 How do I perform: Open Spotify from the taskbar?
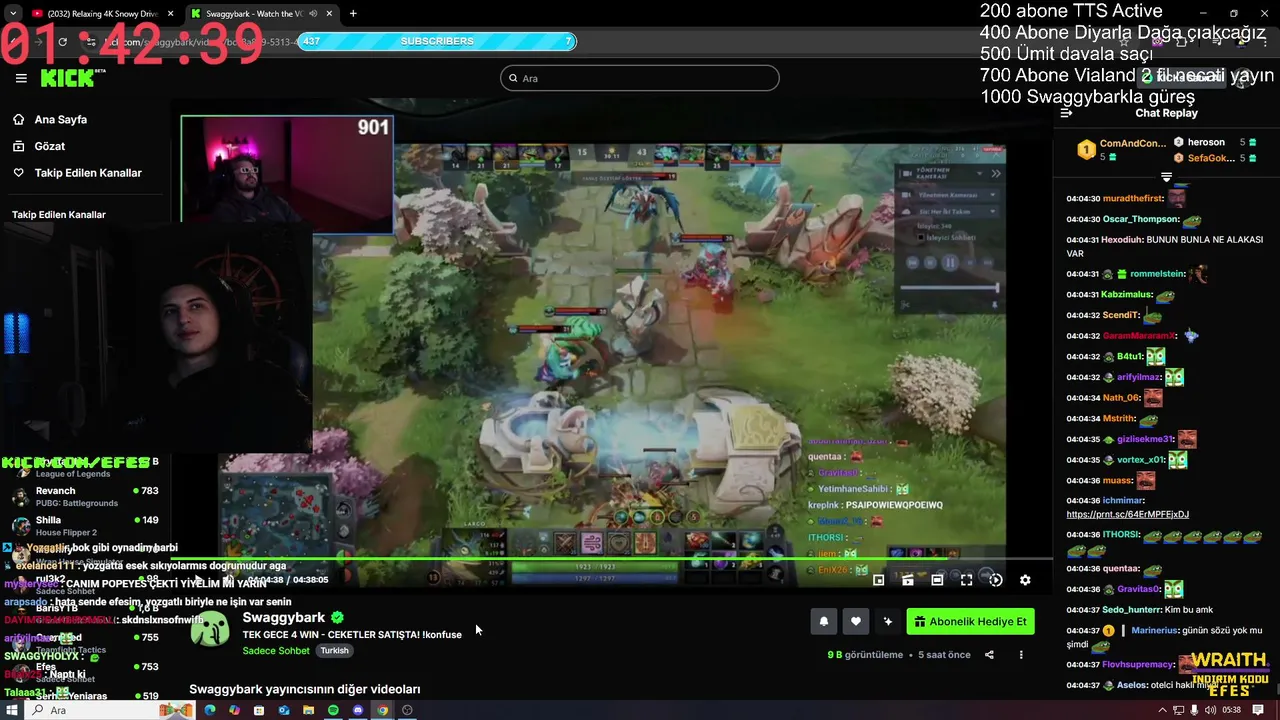click(333, 710)
